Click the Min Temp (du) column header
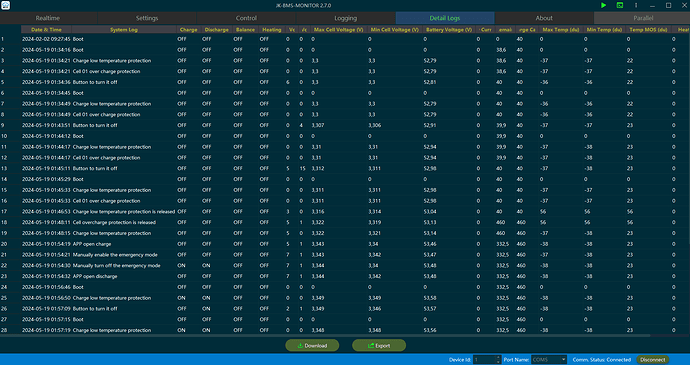The image size is (690, 365). pos(604,29)
